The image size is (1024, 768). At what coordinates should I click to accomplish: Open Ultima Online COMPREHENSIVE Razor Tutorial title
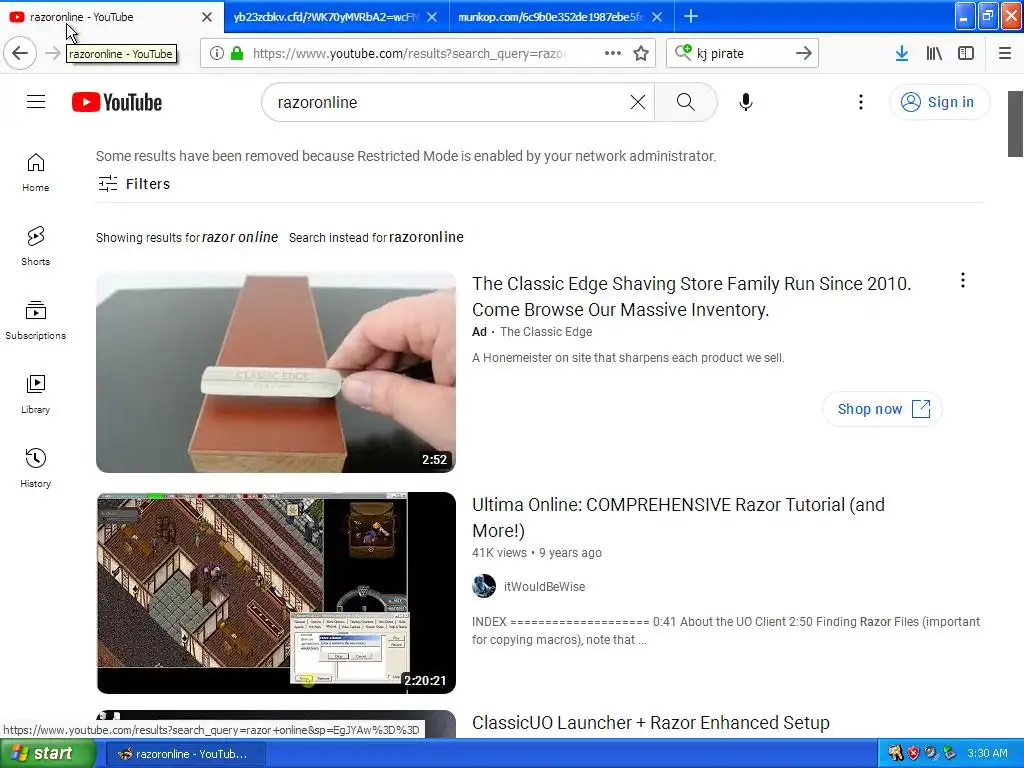coord(678,517)
